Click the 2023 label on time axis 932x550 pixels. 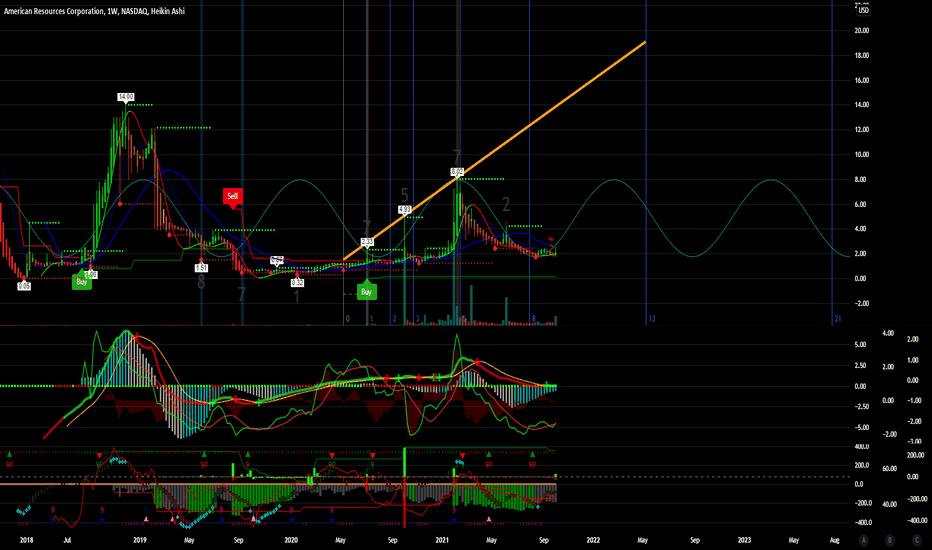tap(744, 540)
